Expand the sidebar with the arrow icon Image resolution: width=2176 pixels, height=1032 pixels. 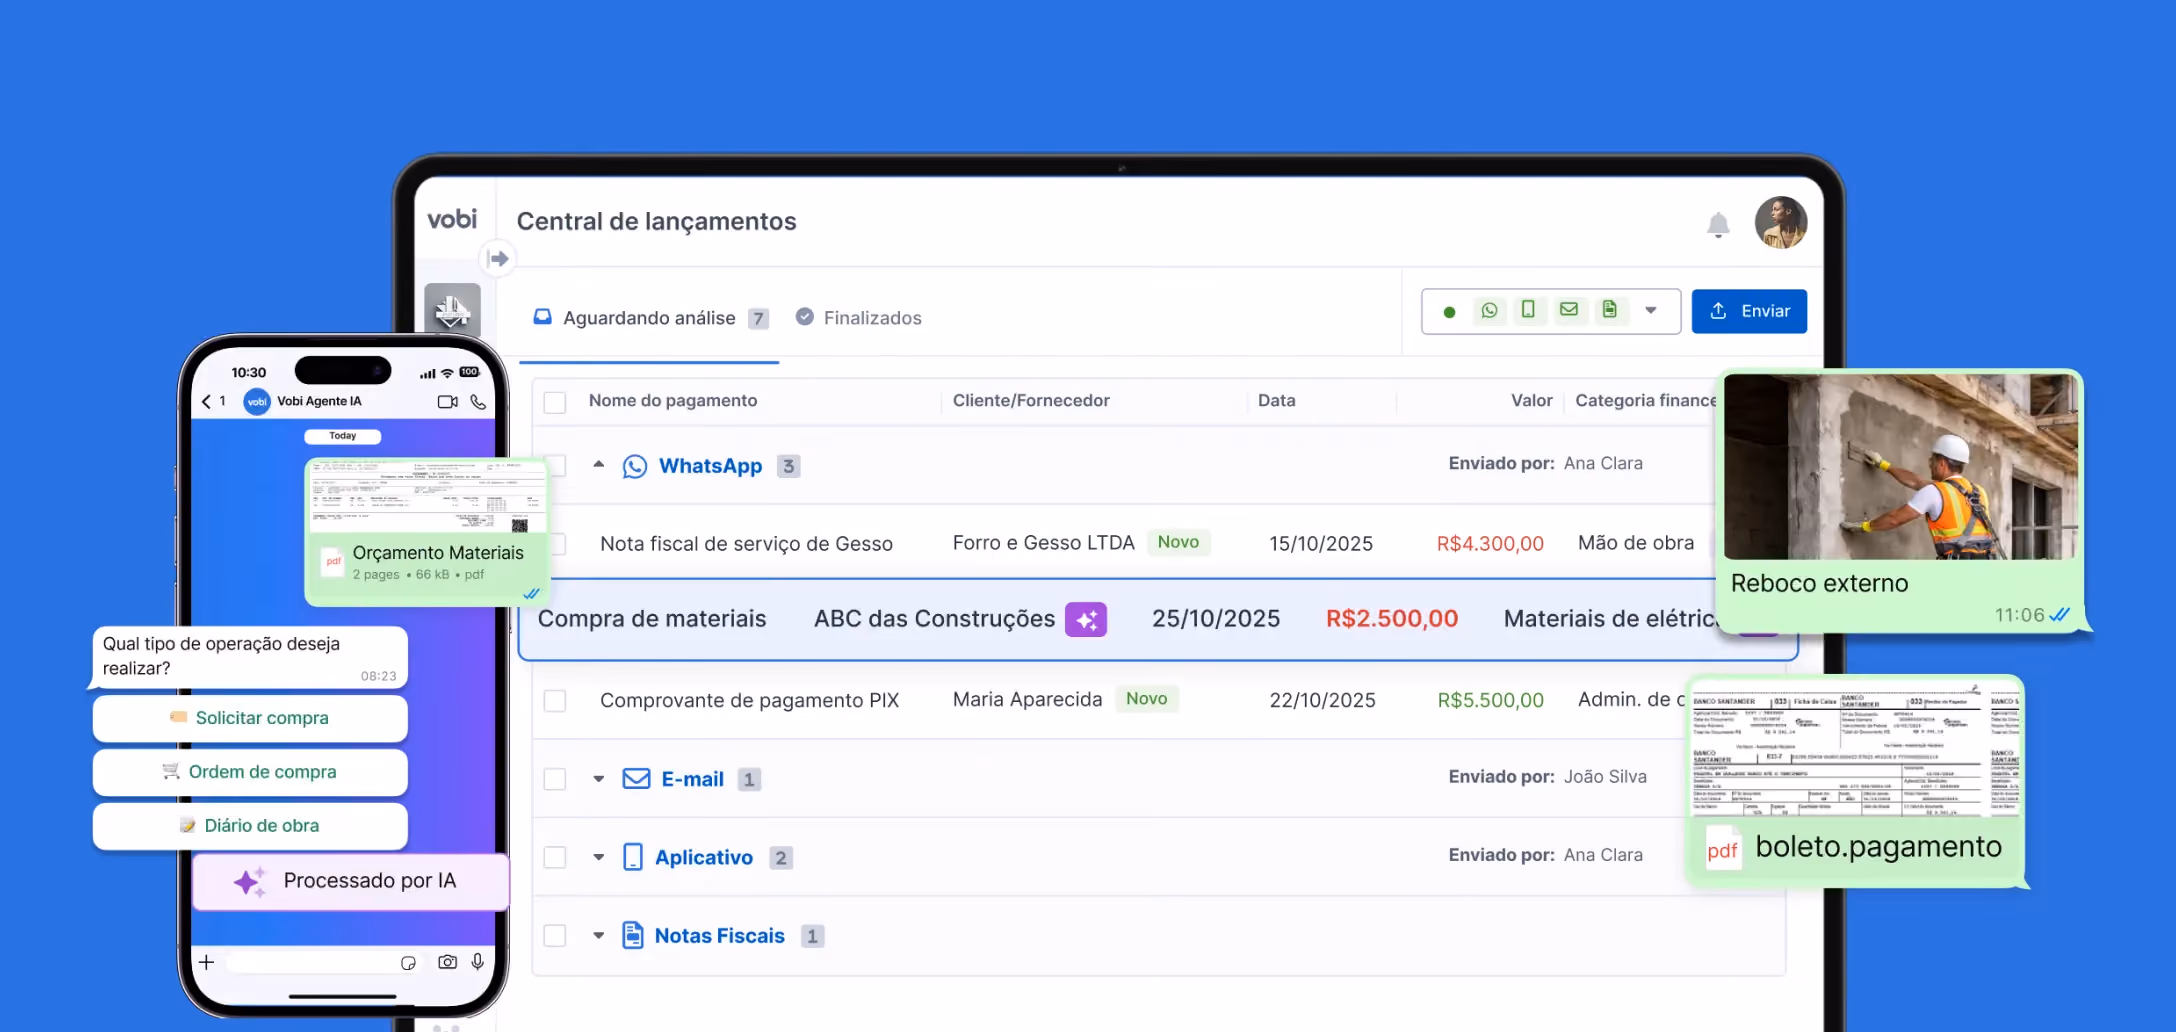click(498, 259)
